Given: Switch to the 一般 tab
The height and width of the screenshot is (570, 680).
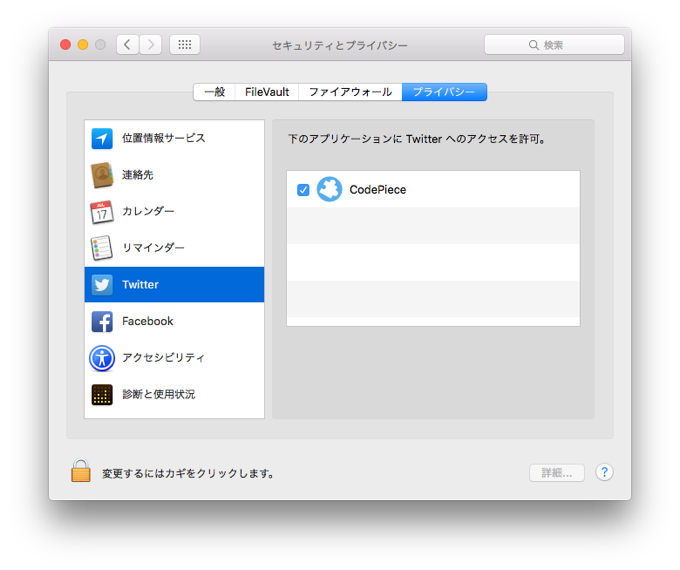Looking at the screenshot, I should (215, 92).
